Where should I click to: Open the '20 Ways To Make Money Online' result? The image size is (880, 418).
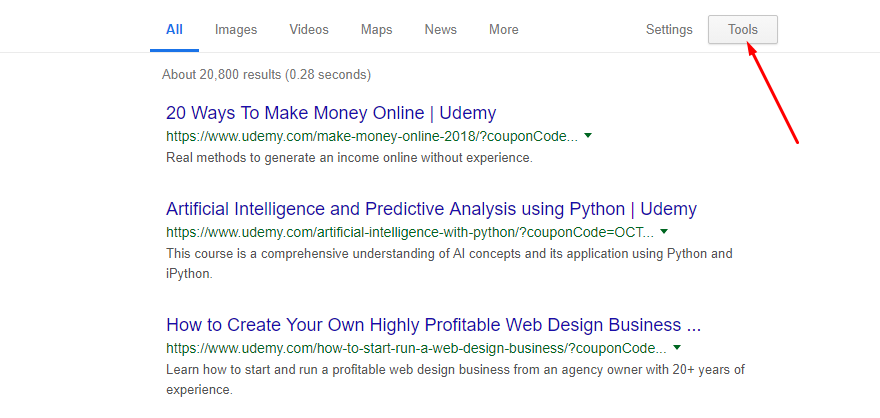[331, 113]
